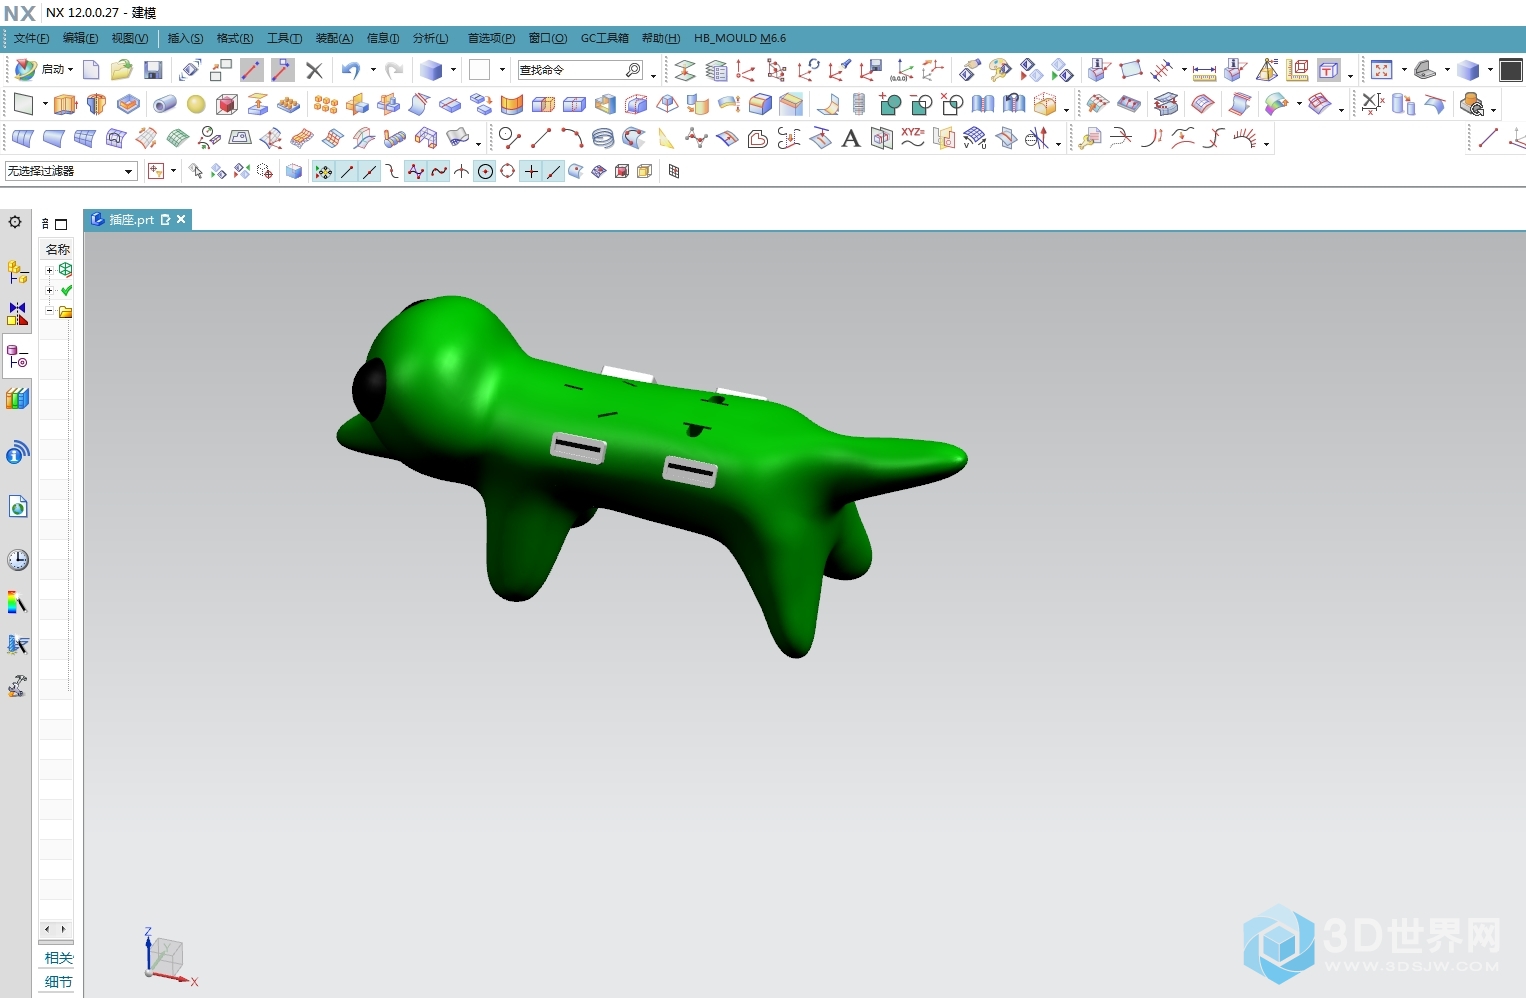1526x998 pixels.
Task: Open the Fit view dropdown arrow
Action: (x=1404, y=70)
